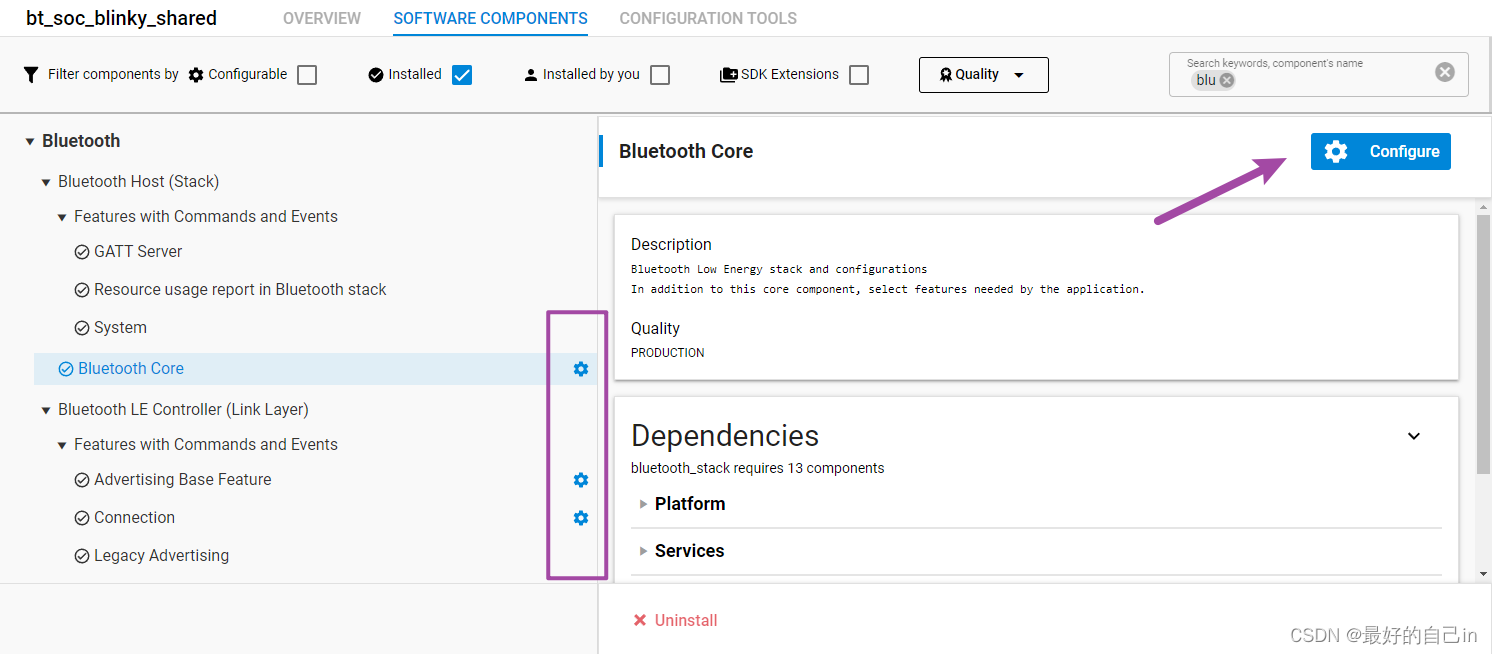Collapse the Dependencies section chevron
Image resolution: width=1492 pixels, height=654 pixels.
tap(1414, 436)
